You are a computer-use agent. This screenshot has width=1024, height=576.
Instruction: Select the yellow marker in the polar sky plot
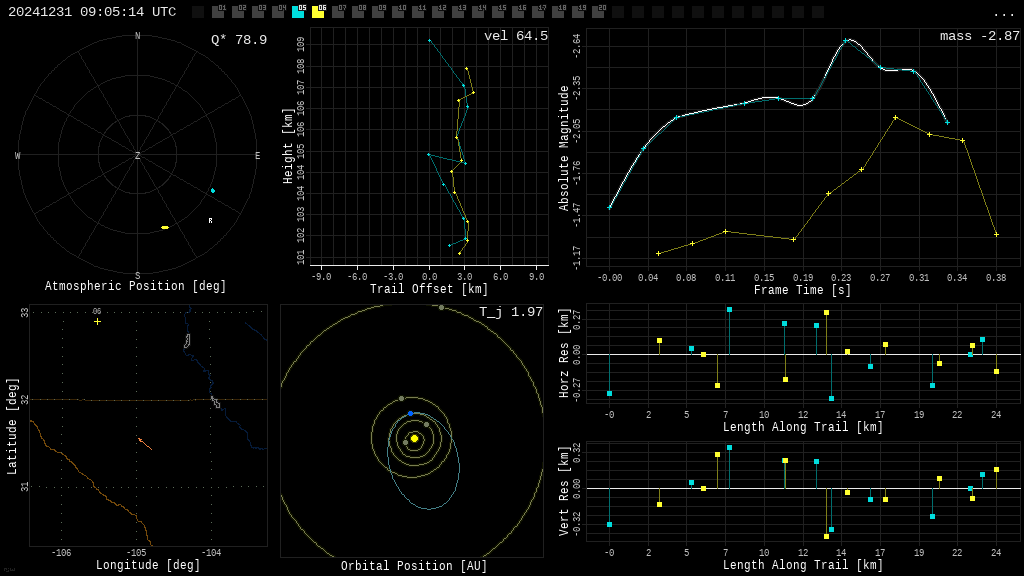point(165,227)
